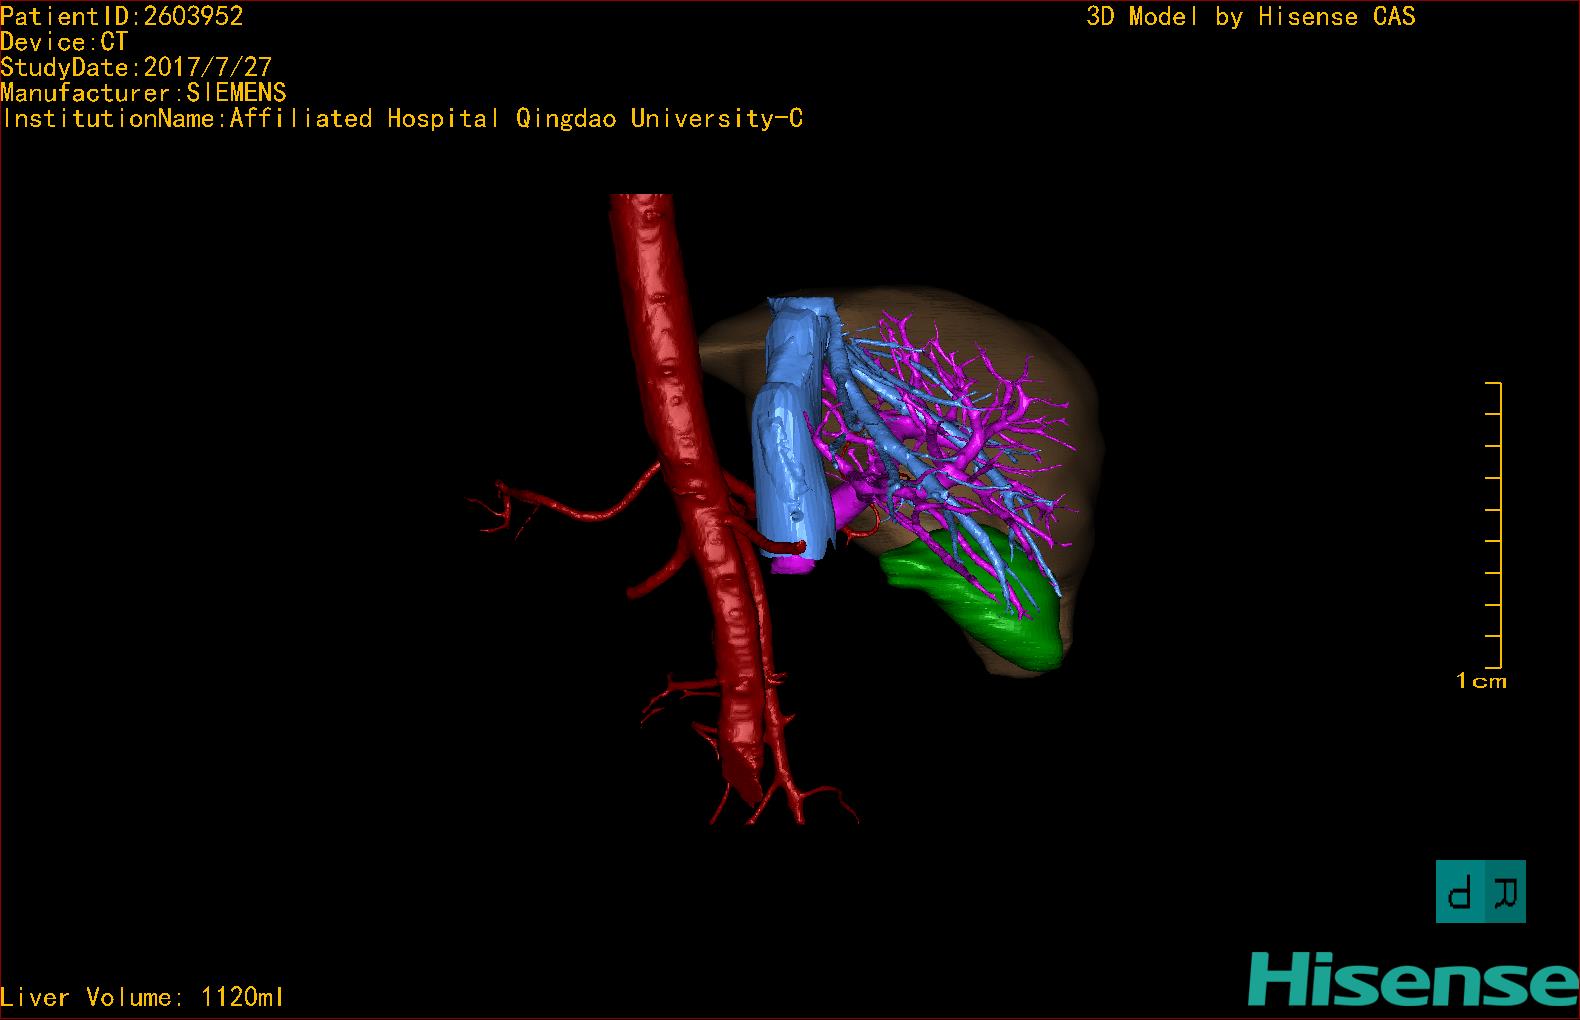Viewport: 1580px width, 1020px height.
Task: Click the PatientID:2603952 text
Action: pos(122,16)
